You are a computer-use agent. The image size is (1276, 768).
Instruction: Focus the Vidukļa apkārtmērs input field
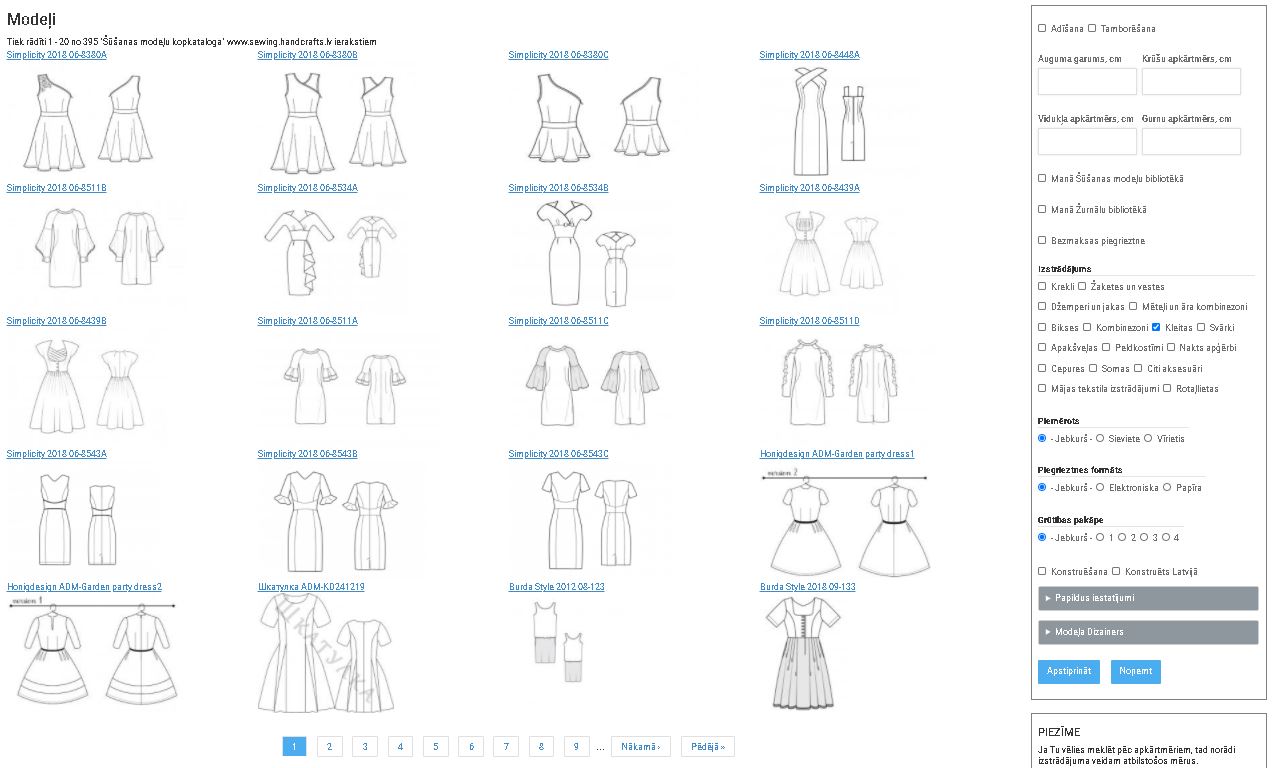point(1087,141)
